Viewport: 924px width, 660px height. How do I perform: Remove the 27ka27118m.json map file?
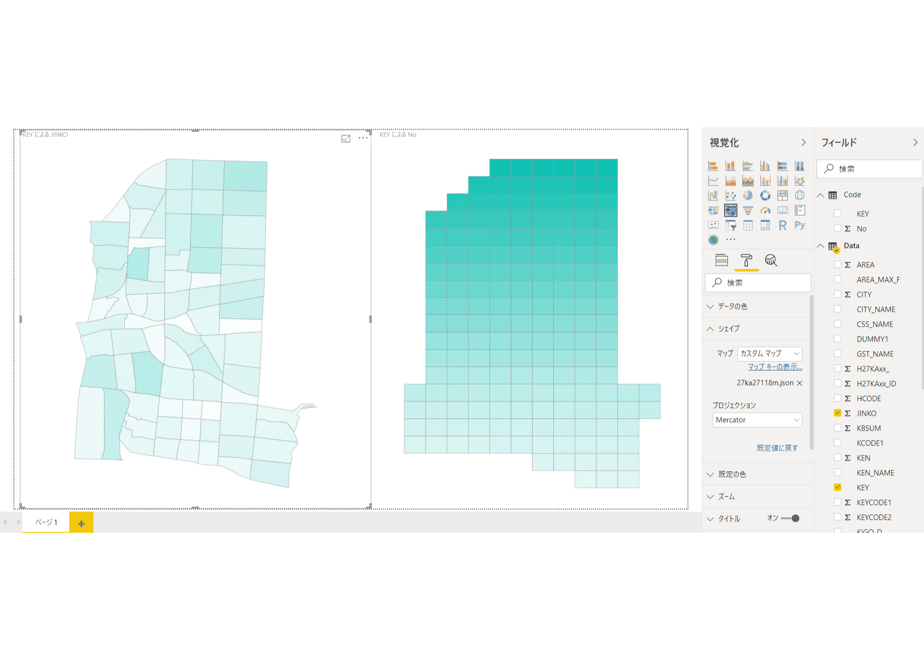(800, 383)
